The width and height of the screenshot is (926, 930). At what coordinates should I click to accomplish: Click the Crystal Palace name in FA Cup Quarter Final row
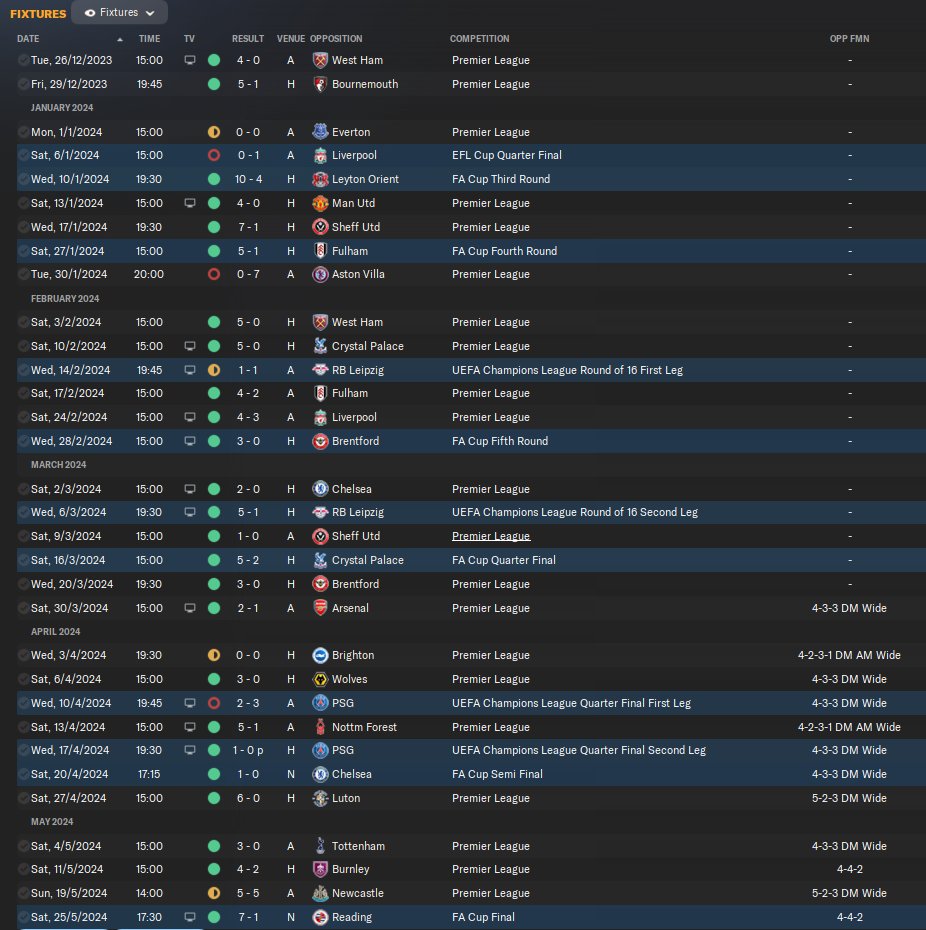coord(368,560)
